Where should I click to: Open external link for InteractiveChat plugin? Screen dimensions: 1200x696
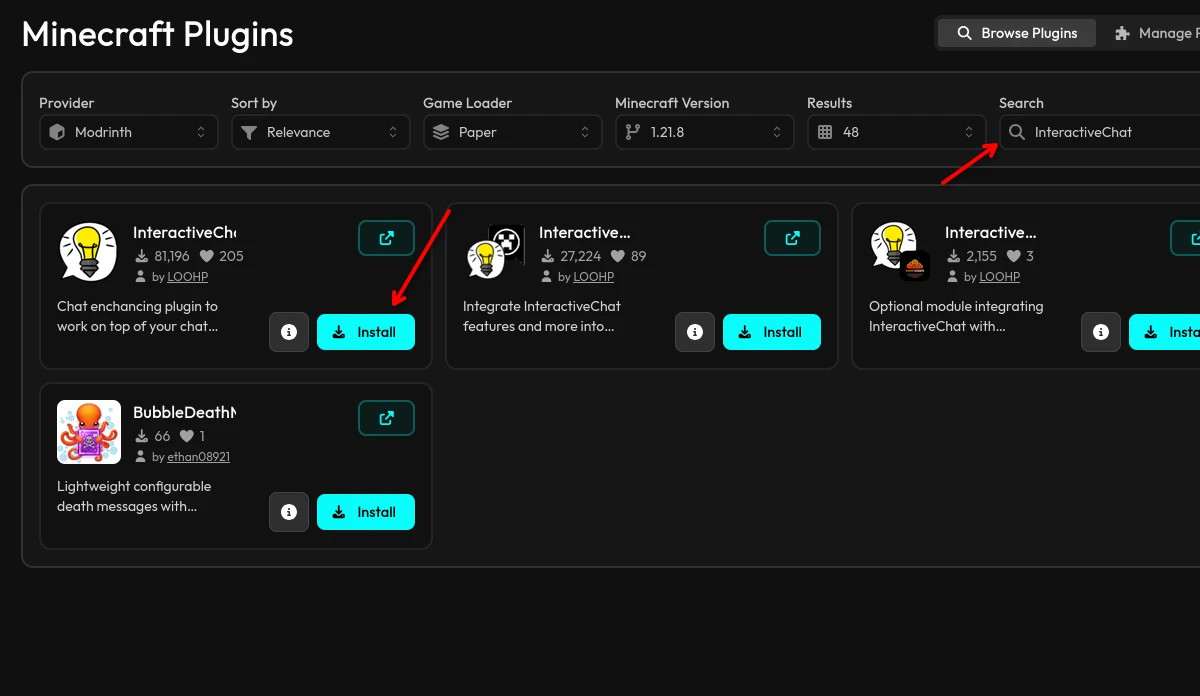[x=386, y=238]
